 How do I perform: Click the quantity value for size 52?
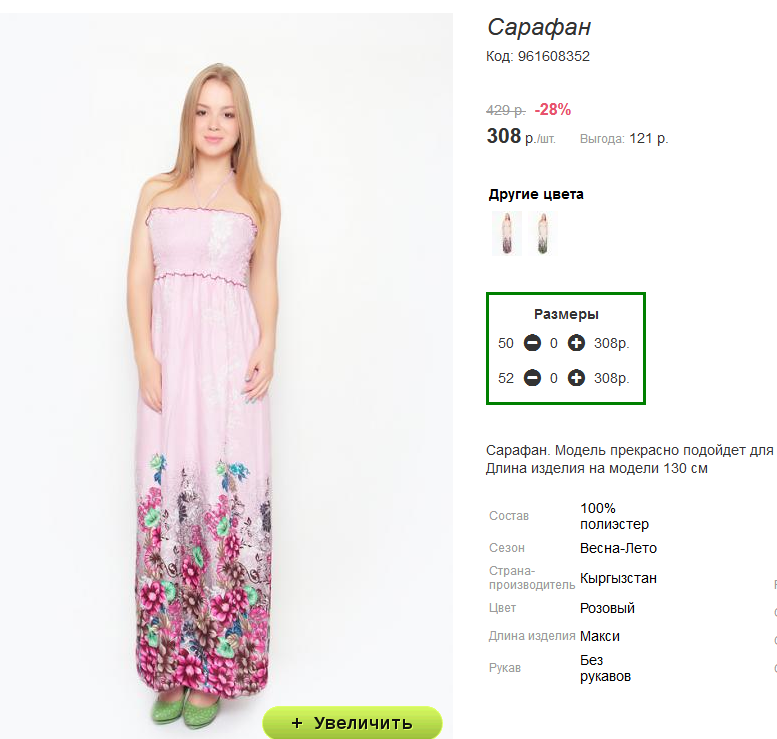(554, 378)
